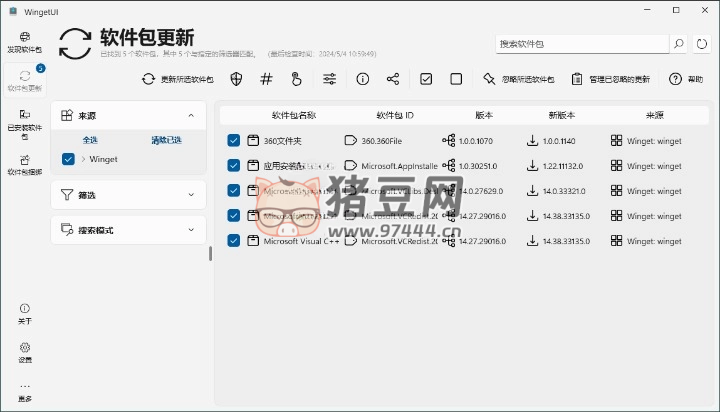Open the 发现软件包 discover tab

point(25,42)
